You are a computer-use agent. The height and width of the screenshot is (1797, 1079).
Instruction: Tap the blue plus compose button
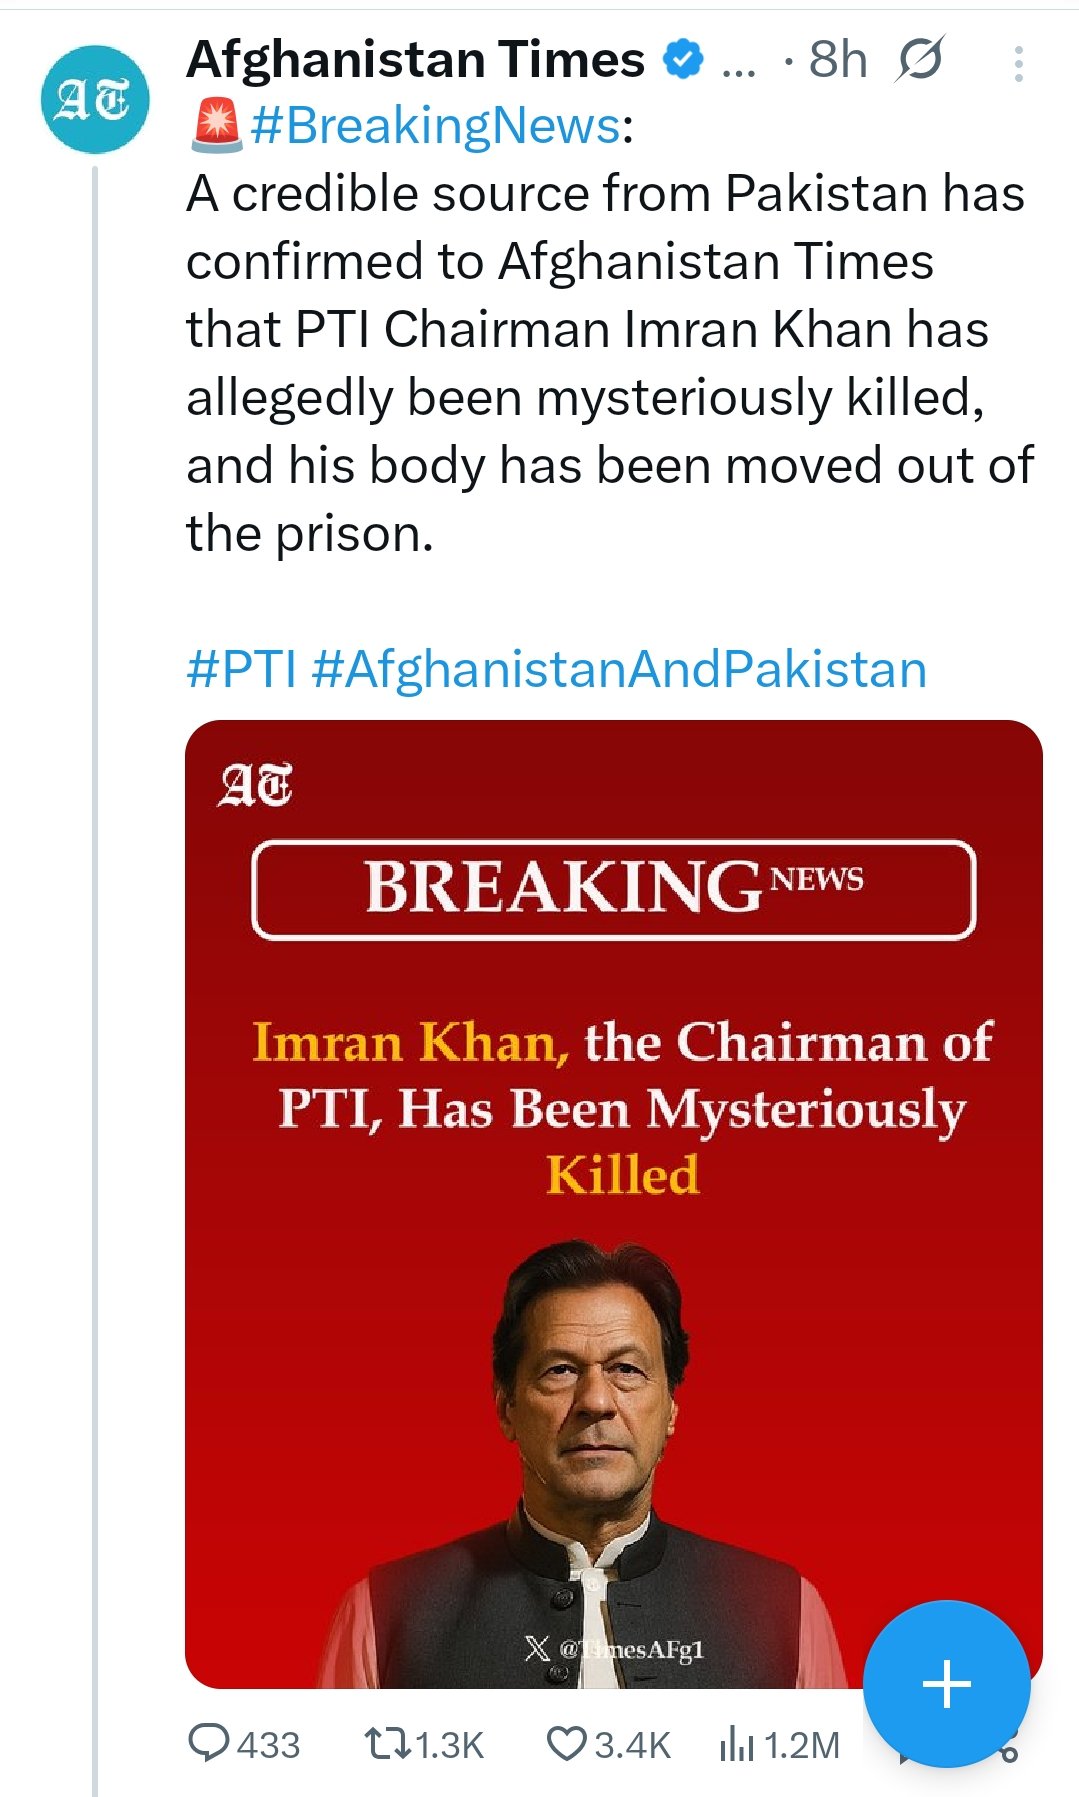(946, 1684)
